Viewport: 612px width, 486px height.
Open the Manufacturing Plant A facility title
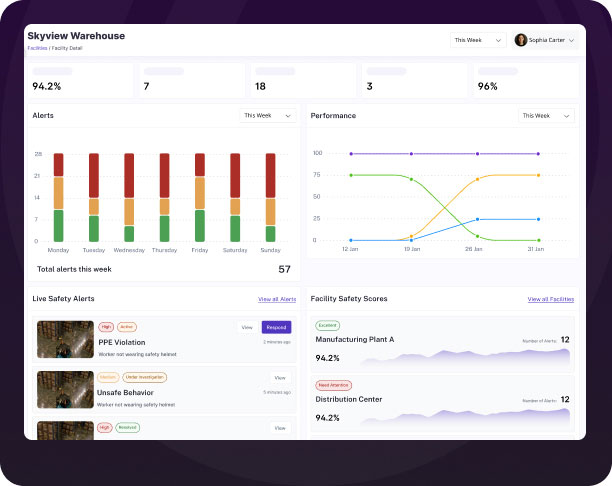click(x=355, y=340)
